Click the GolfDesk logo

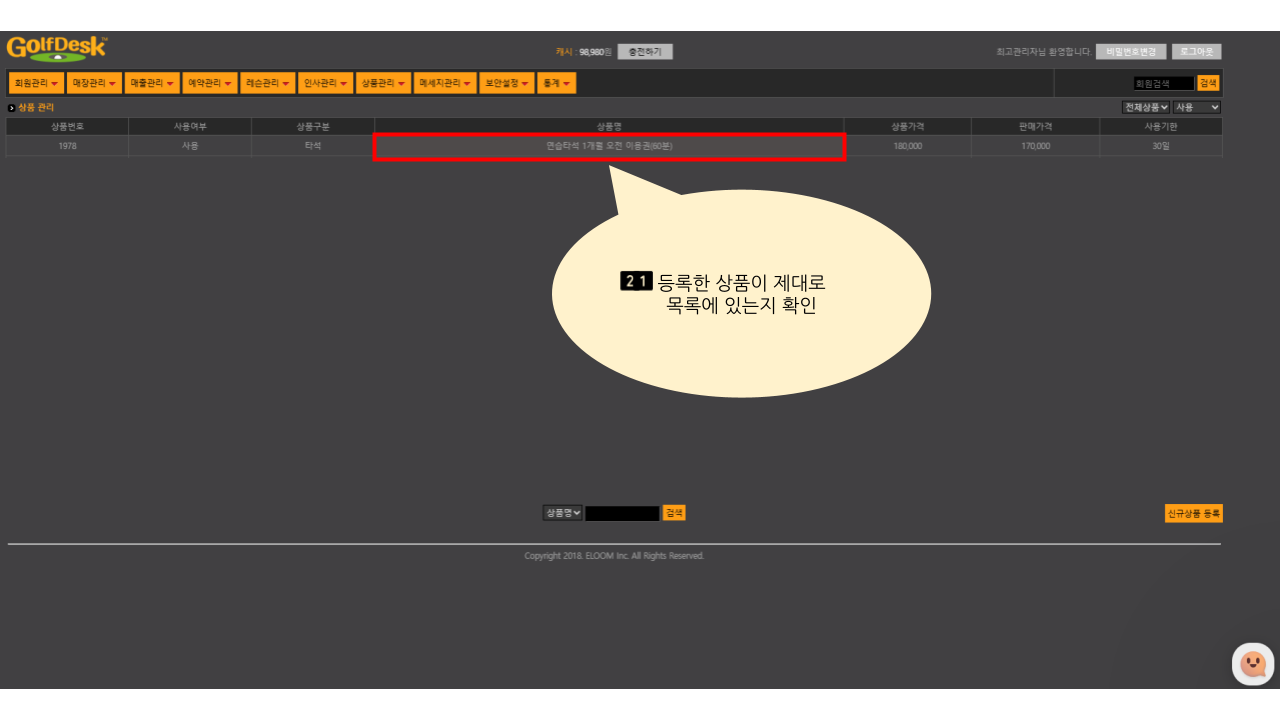56,48
